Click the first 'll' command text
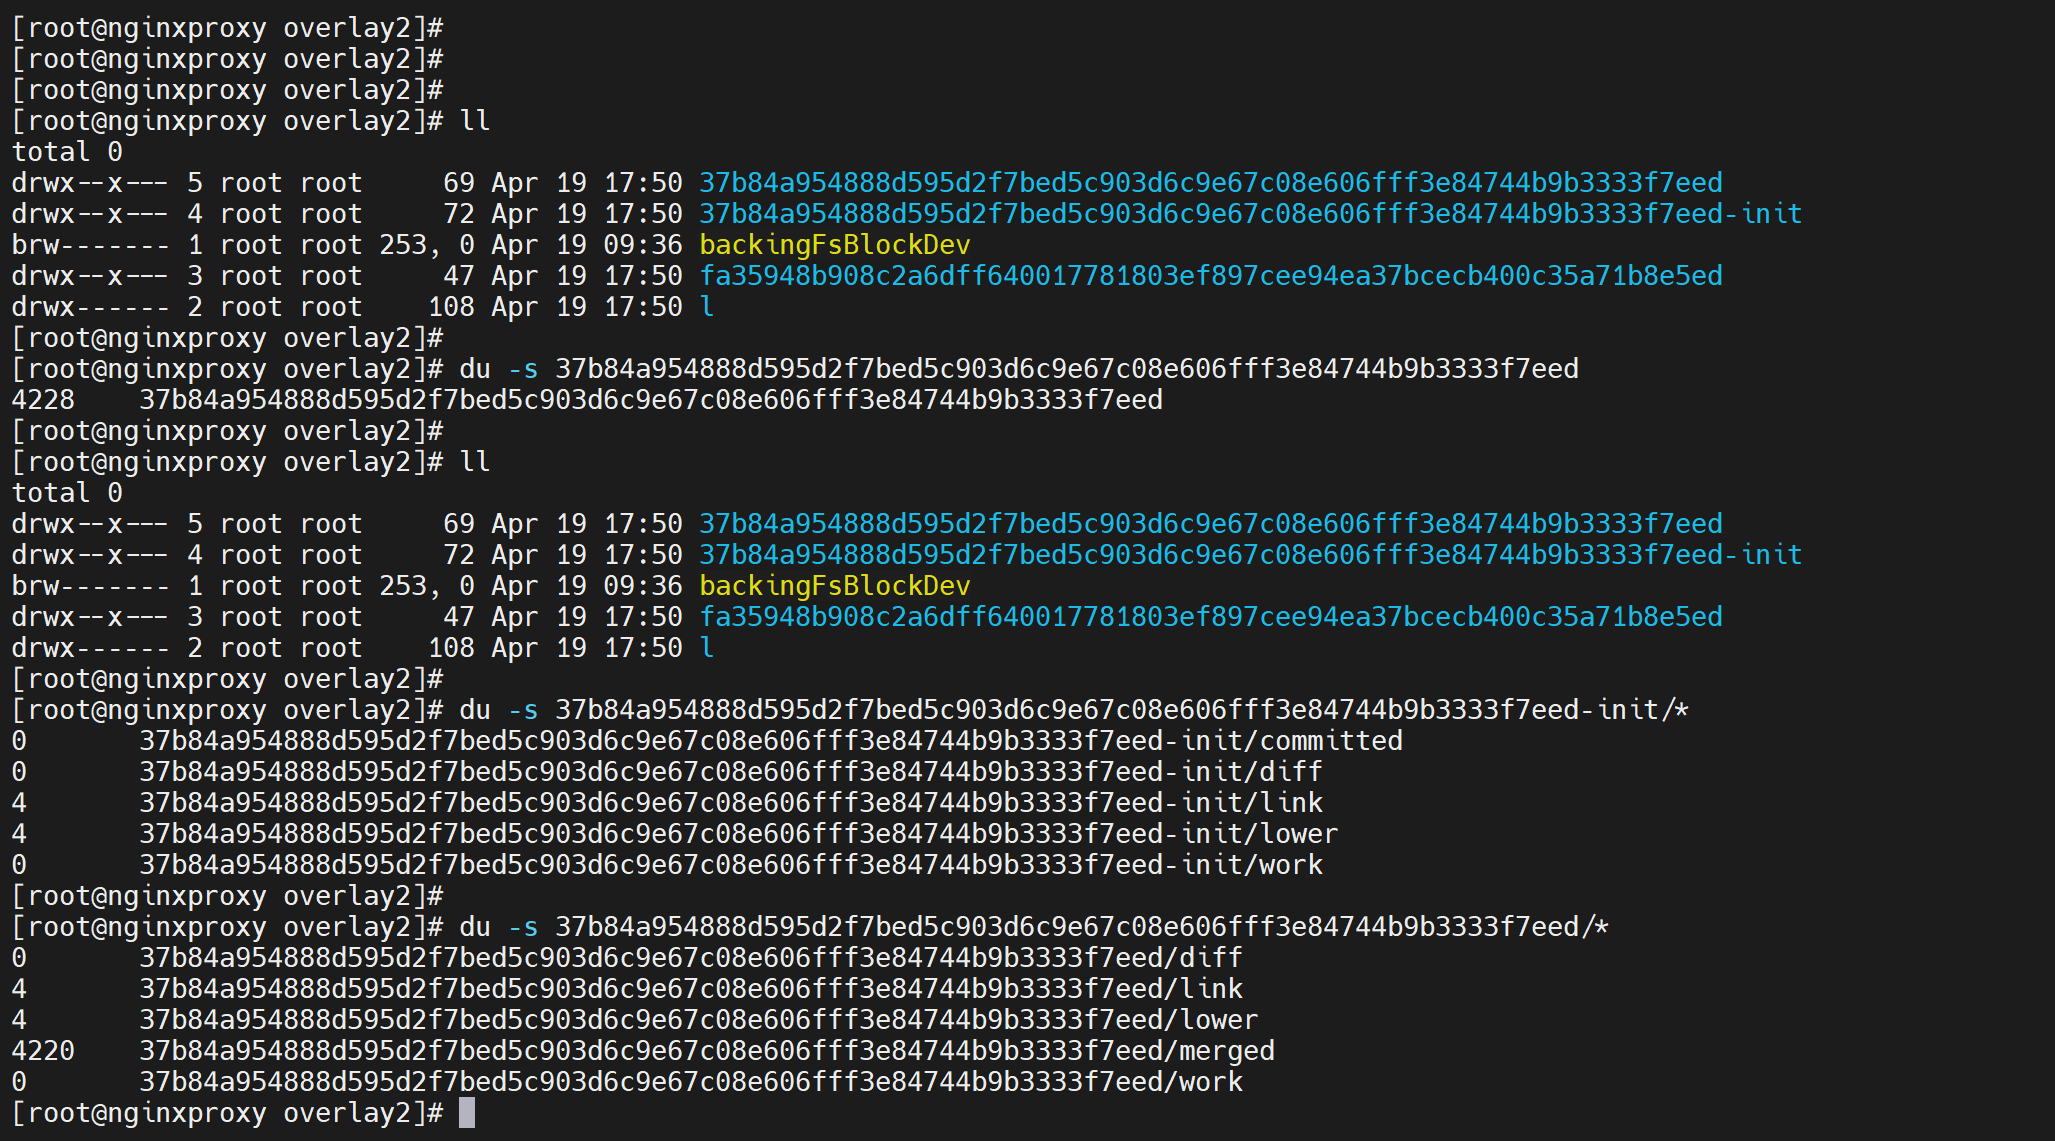 pyautogui.click(x=475, y=121)
